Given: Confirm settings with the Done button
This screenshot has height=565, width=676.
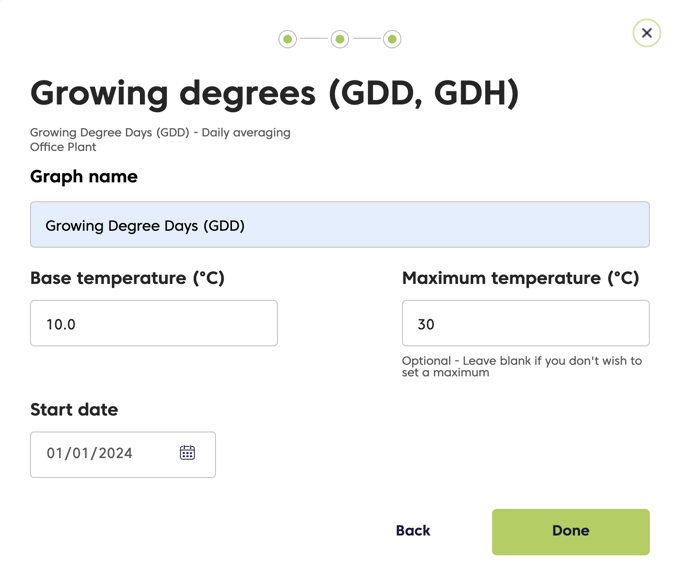Looking at the screenshot, I should pyautogui.click(x=571, y=532).
